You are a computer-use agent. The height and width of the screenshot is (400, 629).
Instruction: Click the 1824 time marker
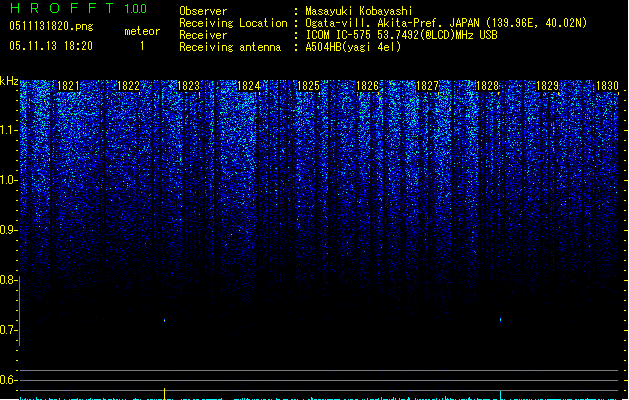point(248,86)
